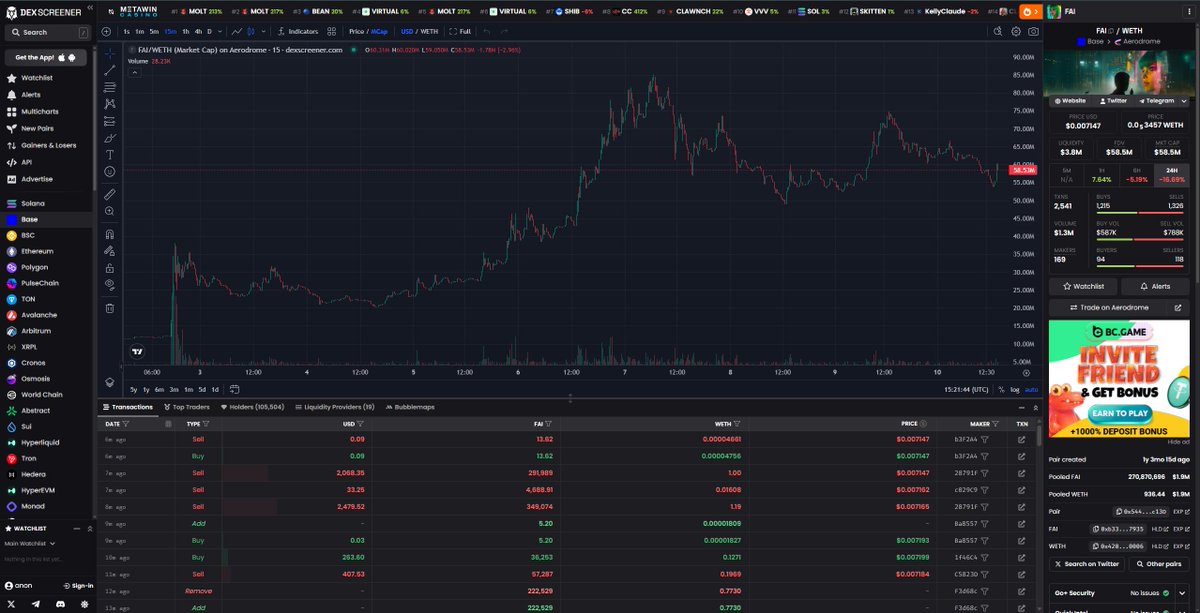Open Gainers & Losers in sidebar

[48, 145]
